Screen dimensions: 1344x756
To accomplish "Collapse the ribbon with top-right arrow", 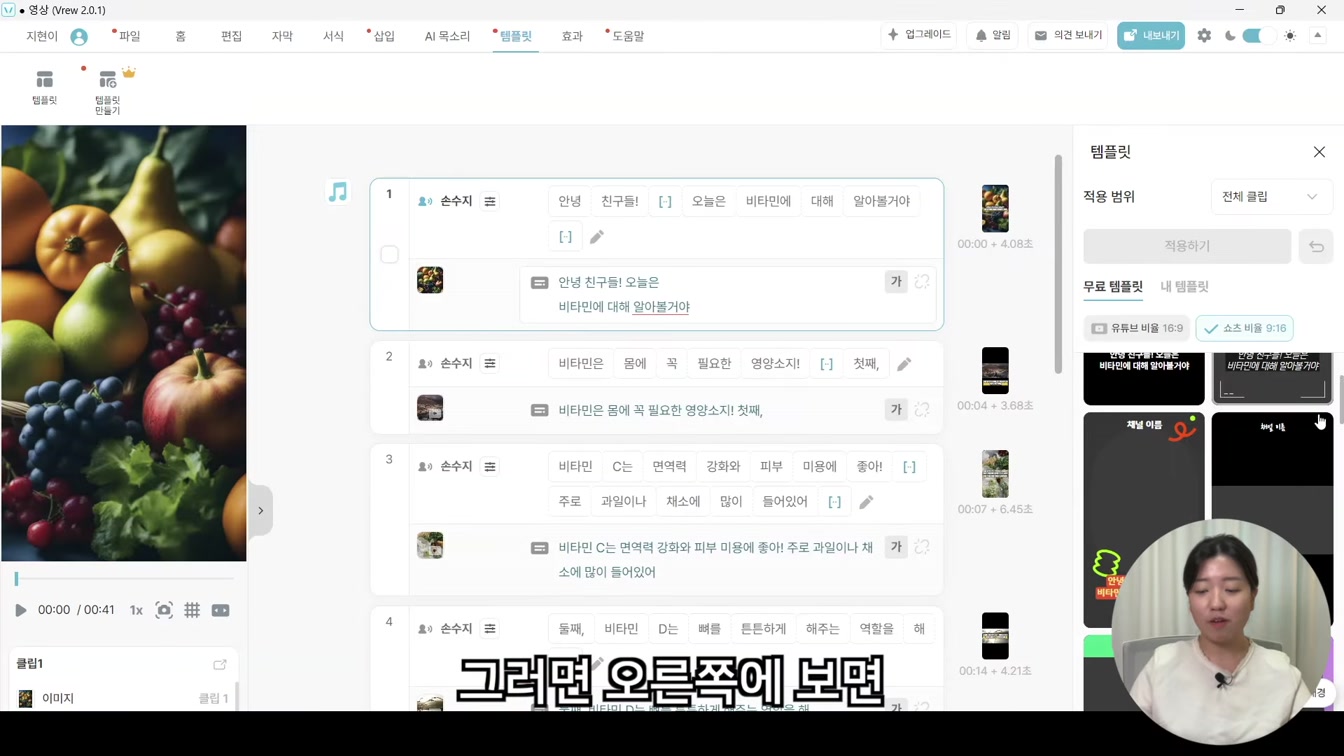I will (1317, 35).
